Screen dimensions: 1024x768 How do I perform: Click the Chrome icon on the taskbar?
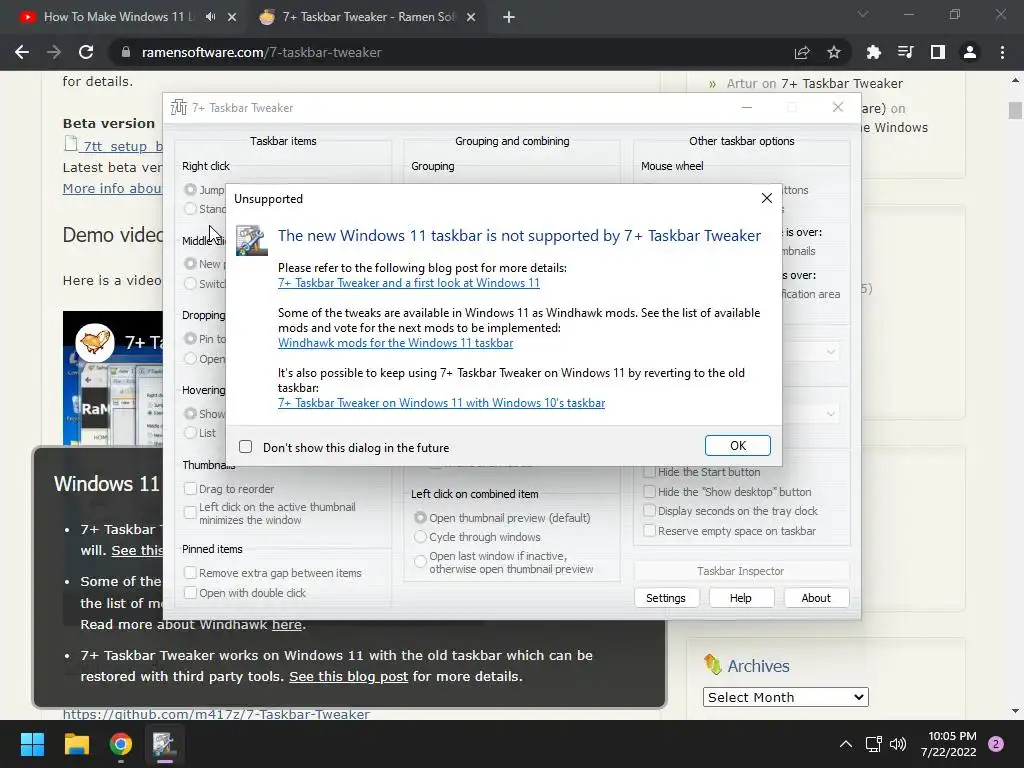(121, 744)
